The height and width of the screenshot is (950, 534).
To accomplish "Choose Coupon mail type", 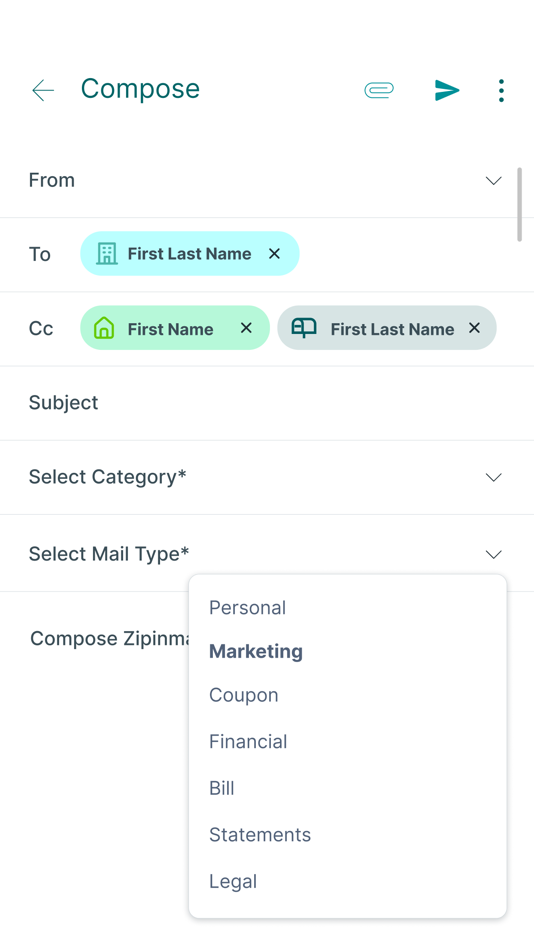I will pos(244,695).
